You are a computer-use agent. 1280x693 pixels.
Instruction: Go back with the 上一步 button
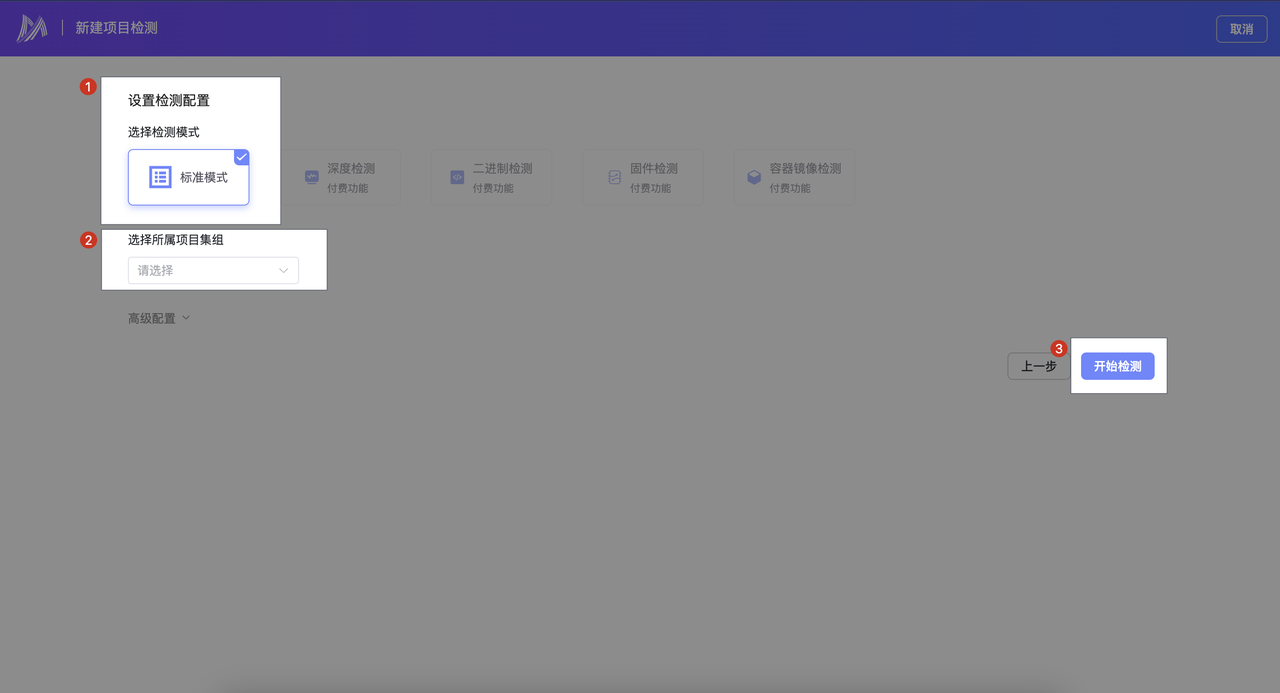coord(1037,366)
